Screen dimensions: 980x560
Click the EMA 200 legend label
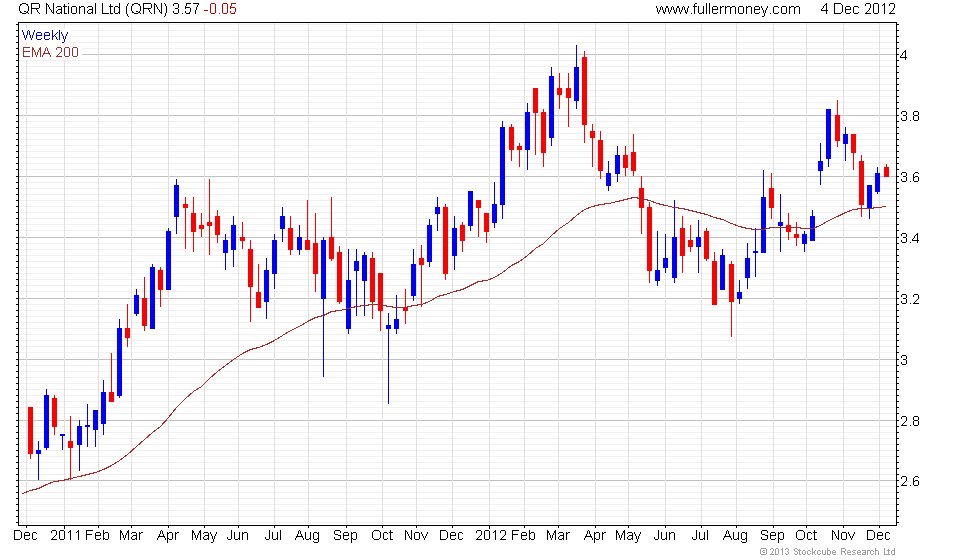(x=50, y=52)
